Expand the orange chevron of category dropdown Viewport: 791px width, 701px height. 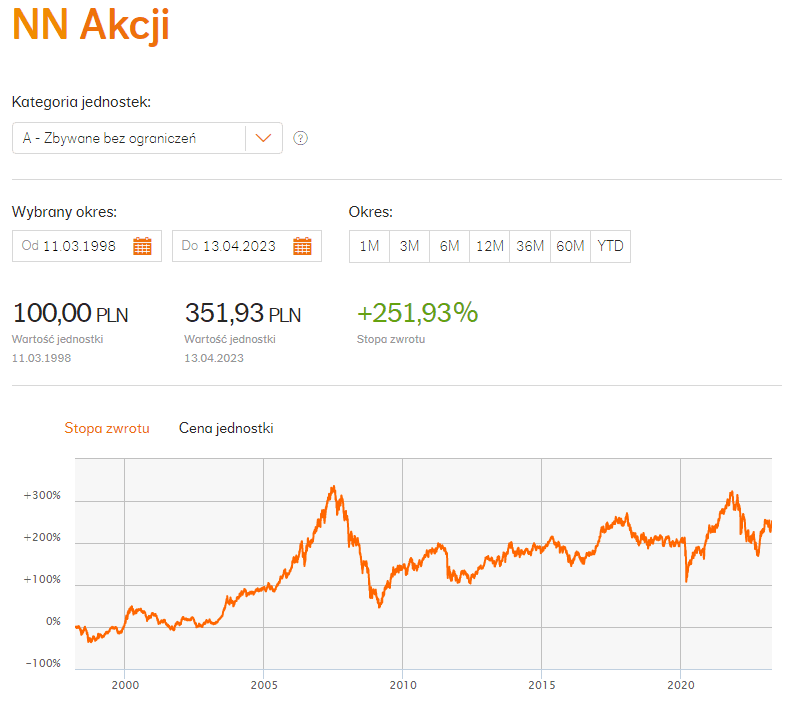(264, 138)
